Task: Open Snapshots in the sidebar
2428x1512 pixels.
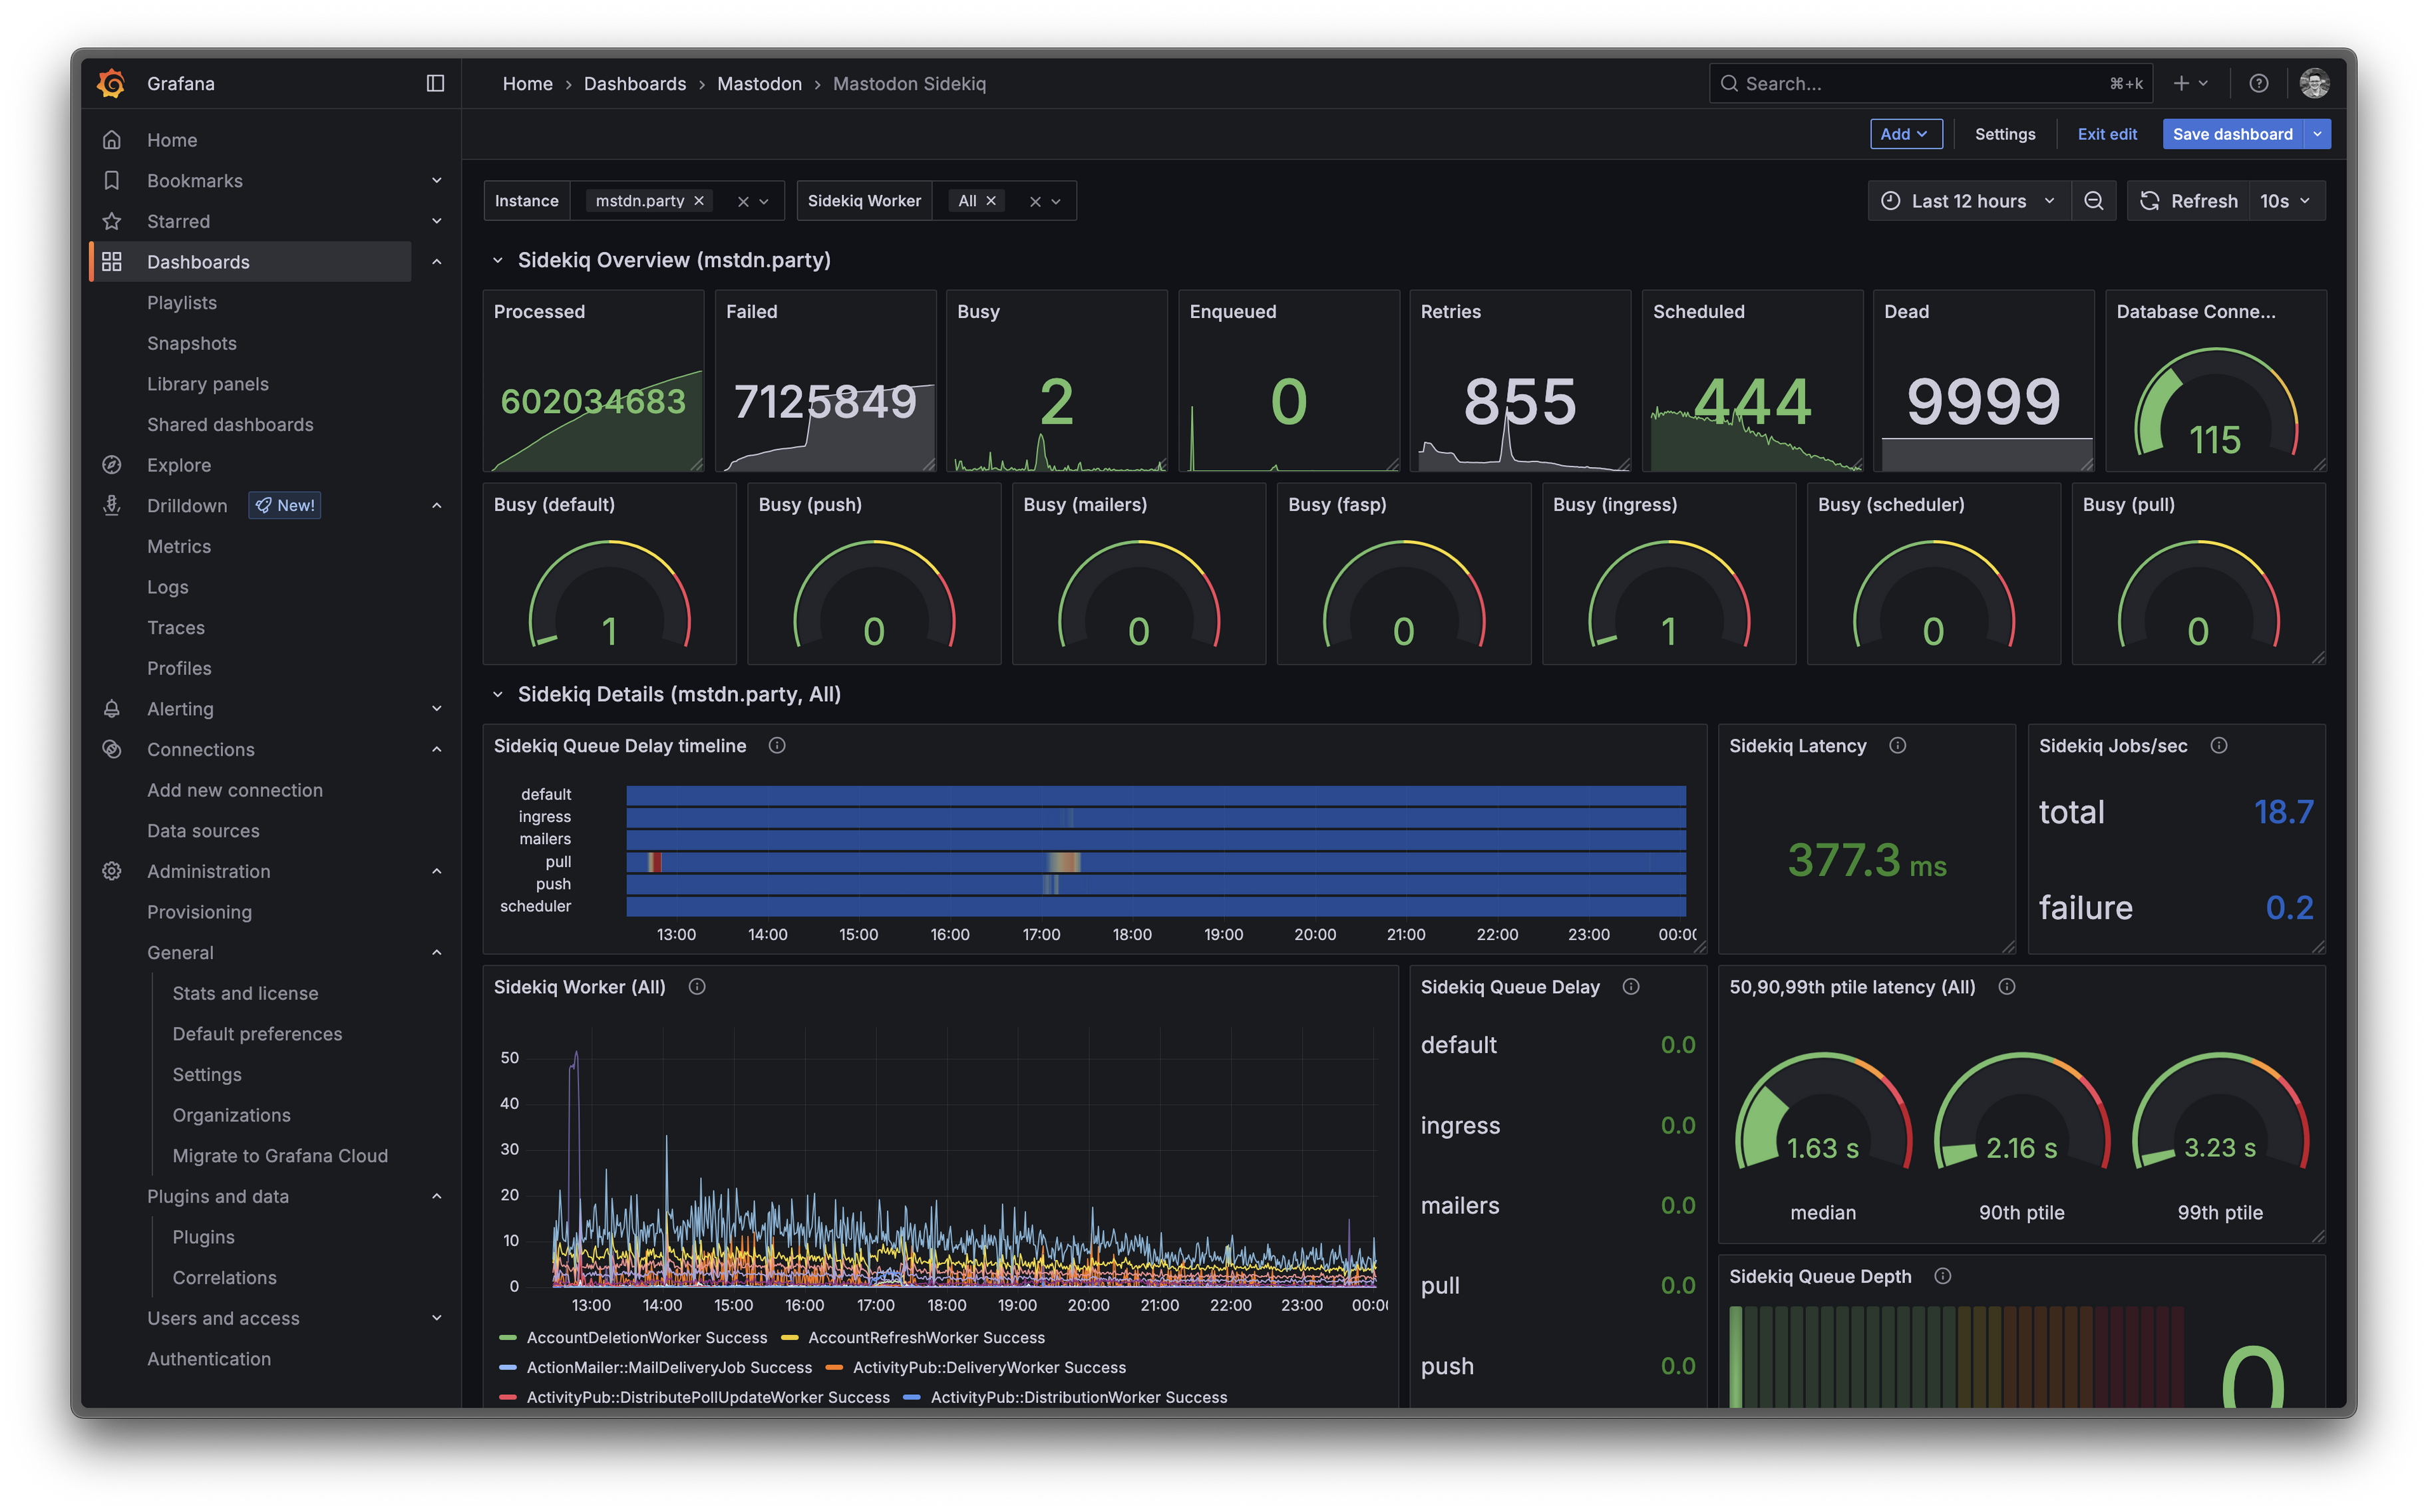Action: pos(192,343)
